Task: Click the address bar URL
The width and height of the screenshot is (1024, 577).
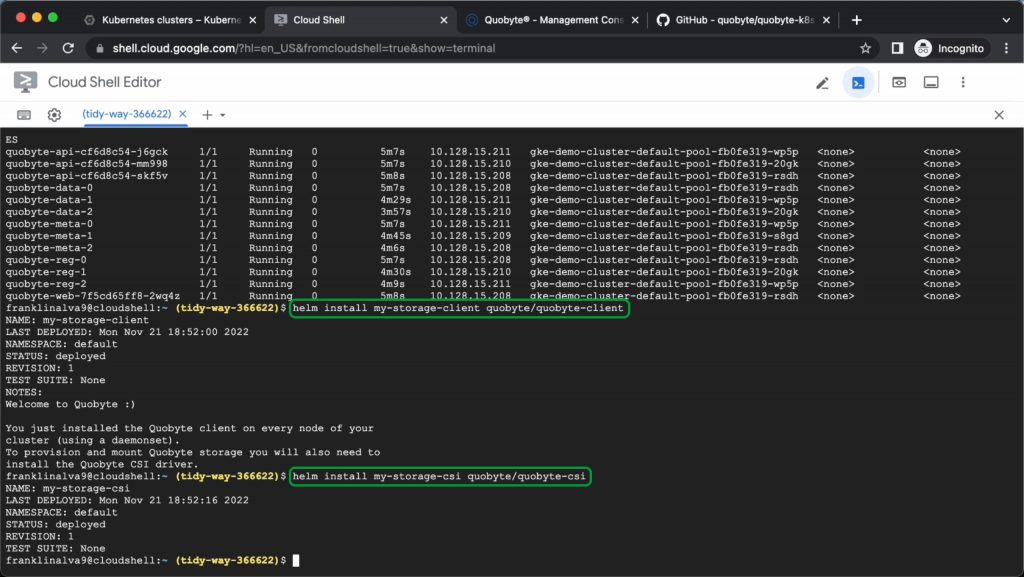Action: (x=304, y=48)
